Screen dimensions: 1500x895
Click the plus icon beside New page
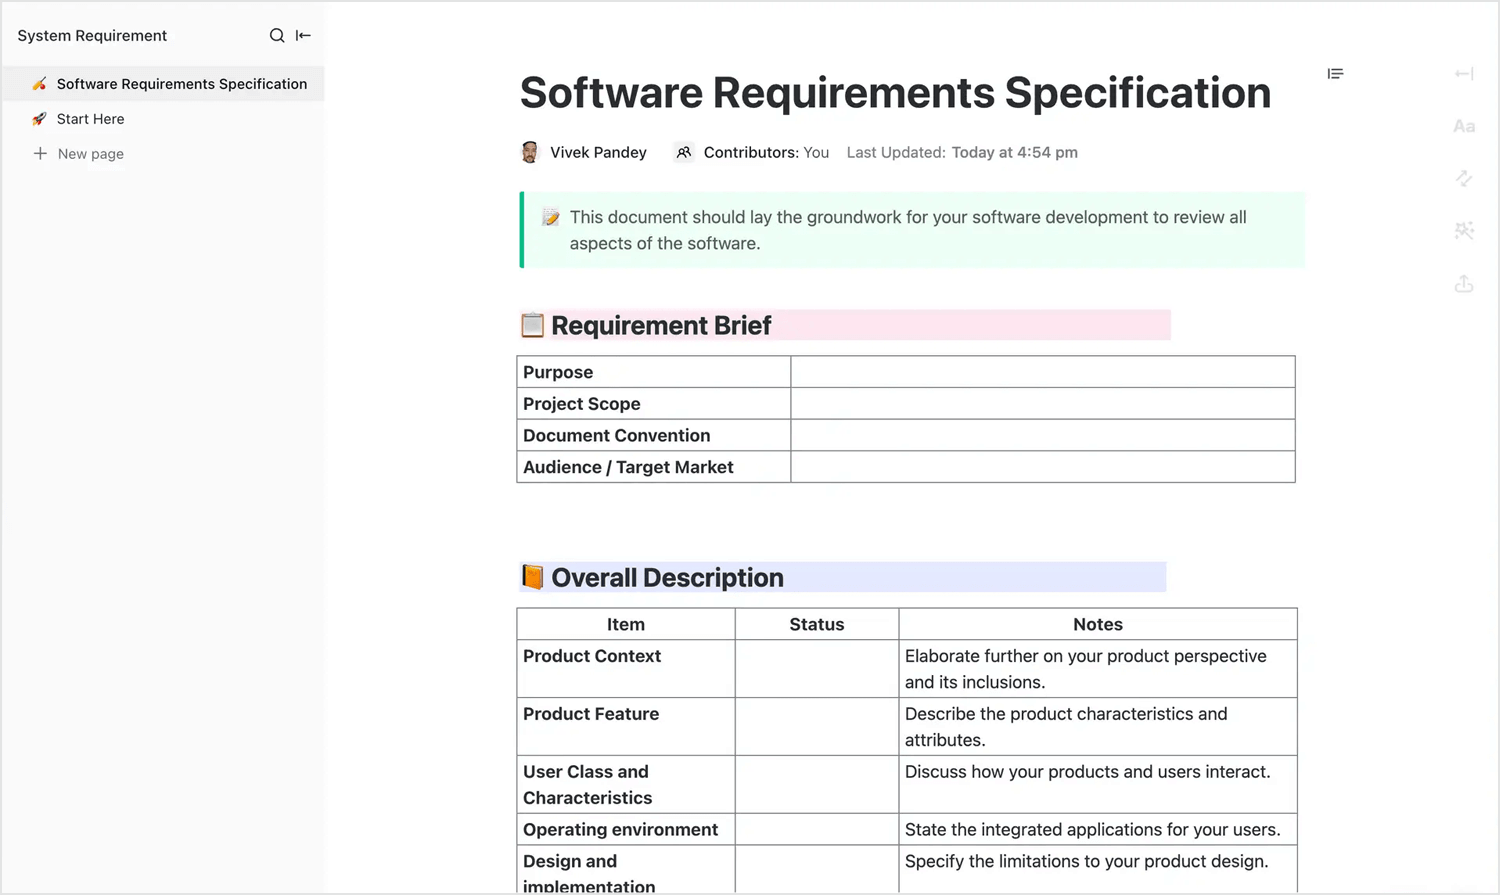[40, 153]
